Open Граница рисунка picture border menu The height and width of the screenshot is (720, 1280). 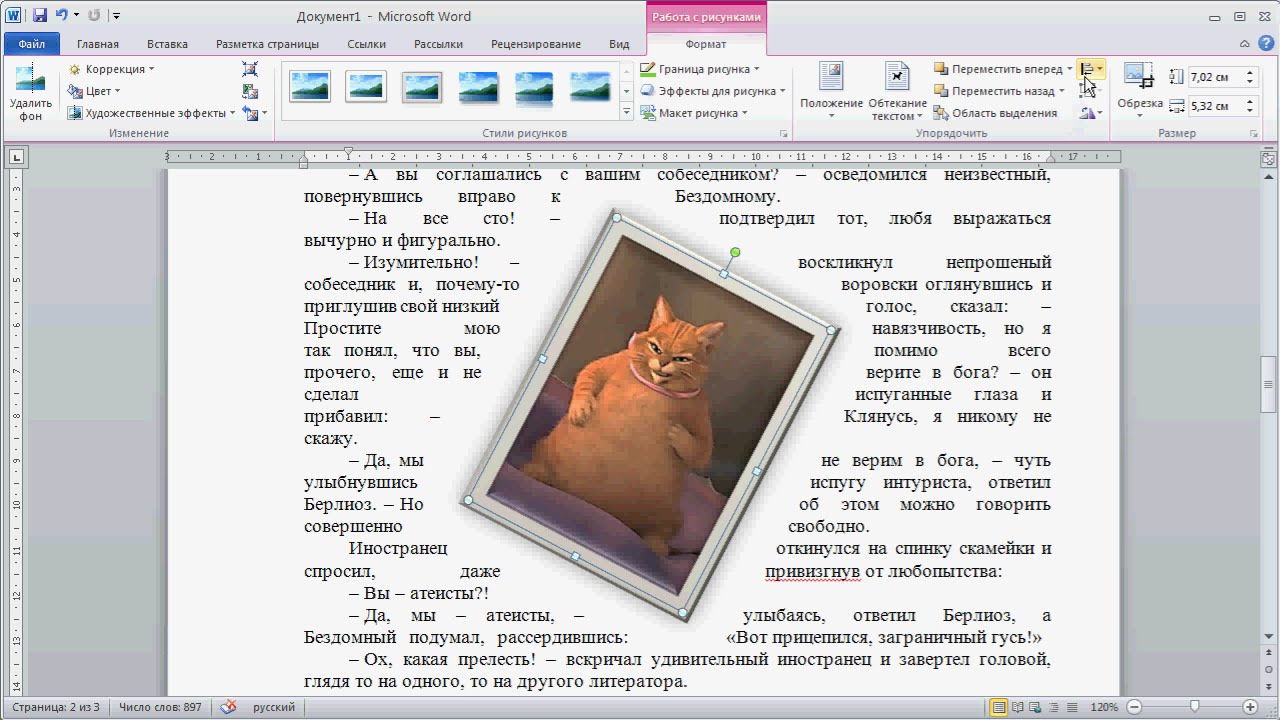pos(699,69)
